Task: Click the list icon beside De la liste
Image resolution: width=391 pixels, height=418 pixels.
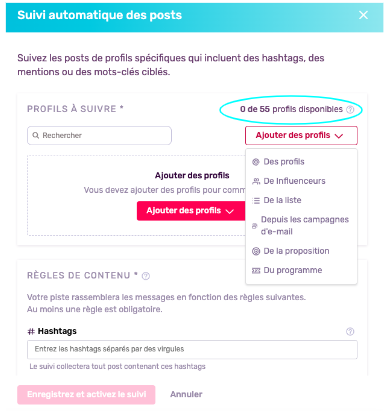Action: (x=256, y=201)
